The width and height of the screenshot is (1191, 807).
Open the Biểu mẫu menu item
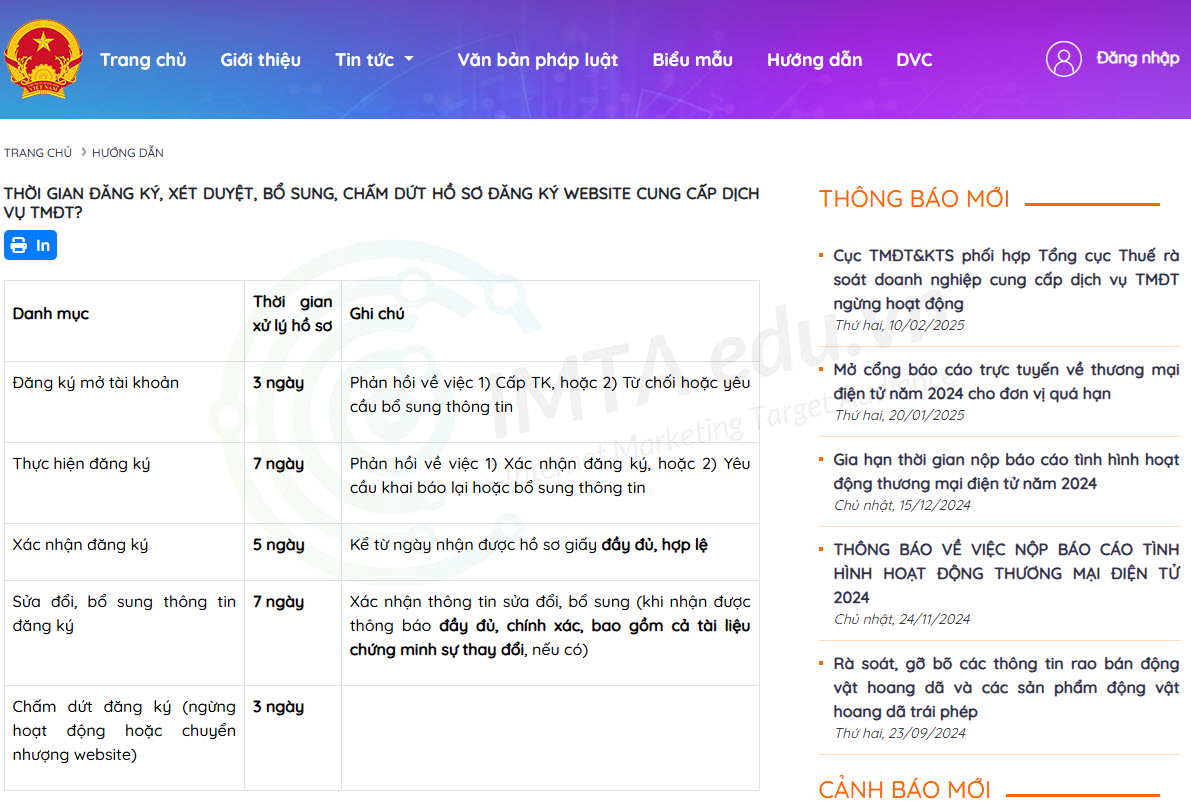693,59
